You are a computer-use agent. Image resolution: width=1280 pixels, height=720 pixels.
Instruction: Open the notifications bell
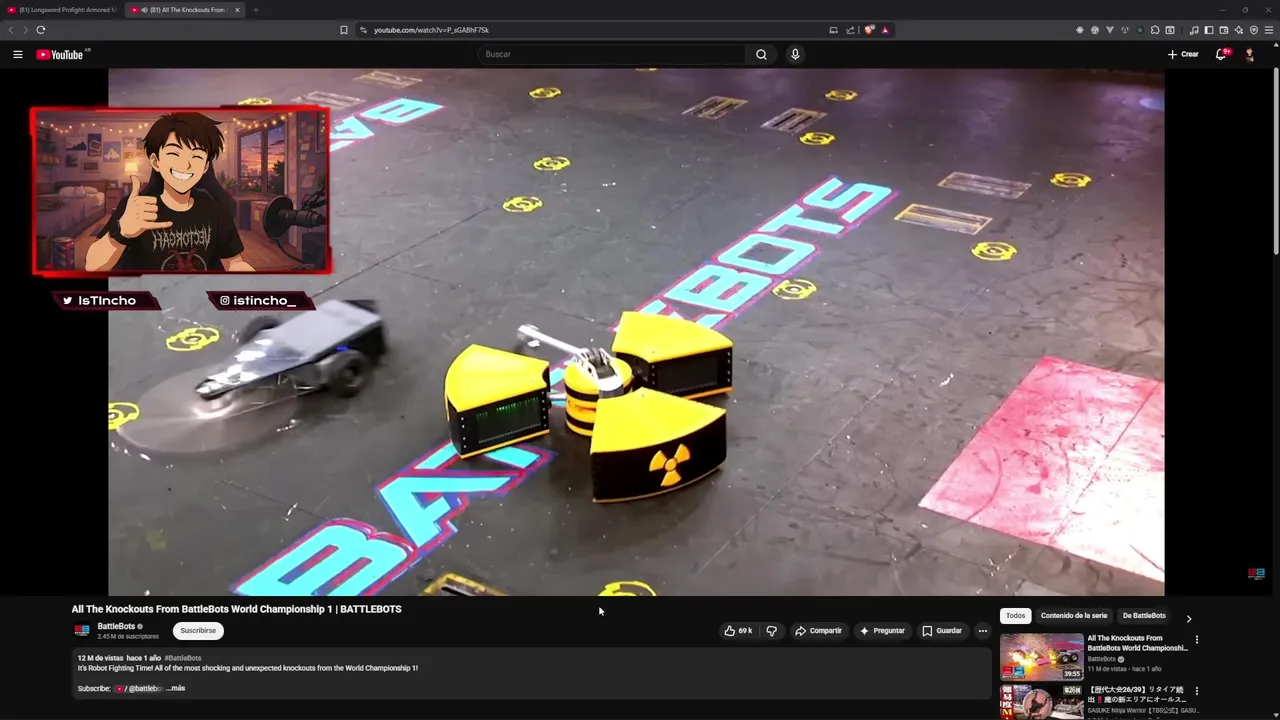coord(1221,54)
